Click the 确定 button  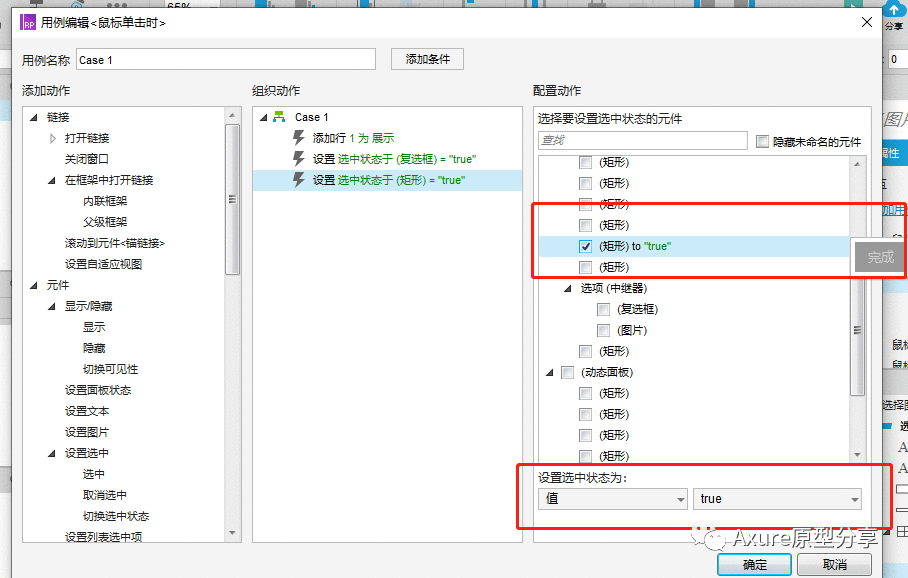click(x=755, y=564)
